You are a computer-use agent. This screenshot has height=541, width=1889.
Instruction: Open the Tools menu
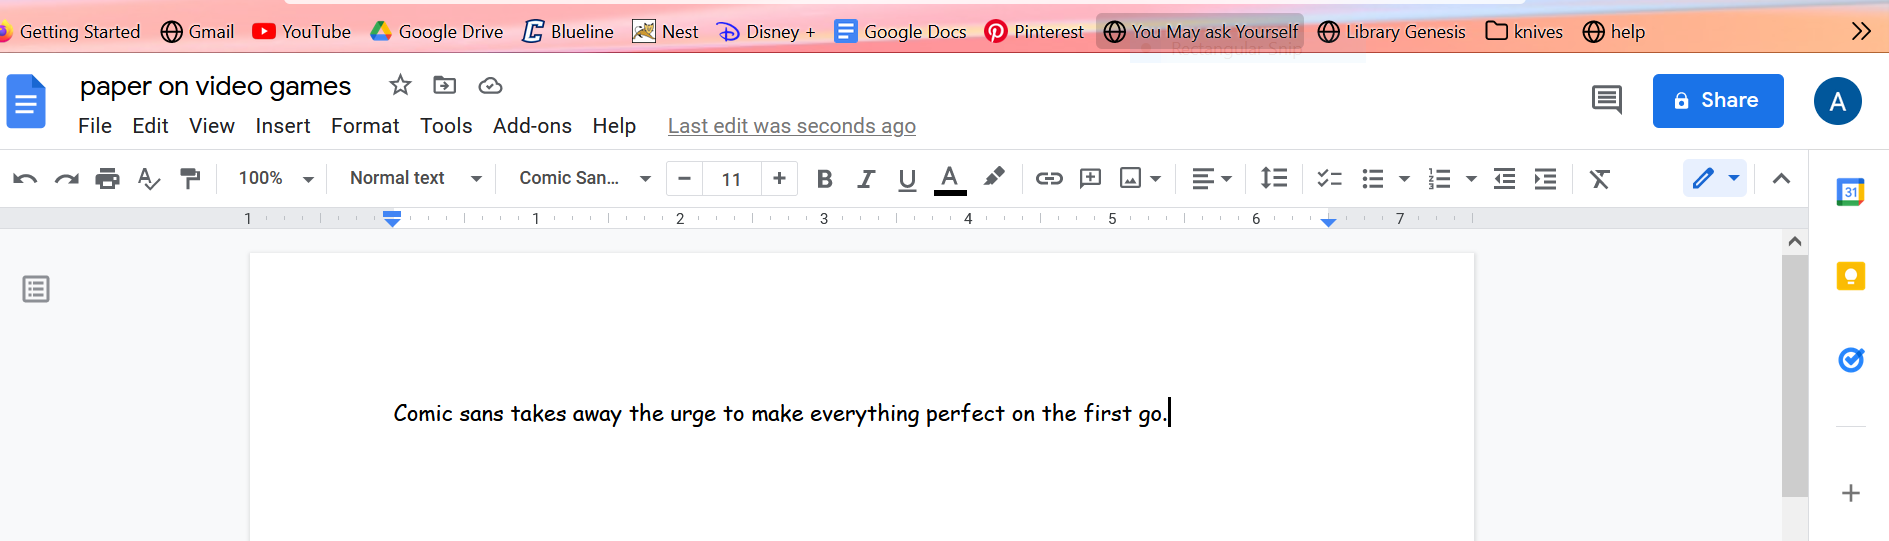(x=446, y=126)
